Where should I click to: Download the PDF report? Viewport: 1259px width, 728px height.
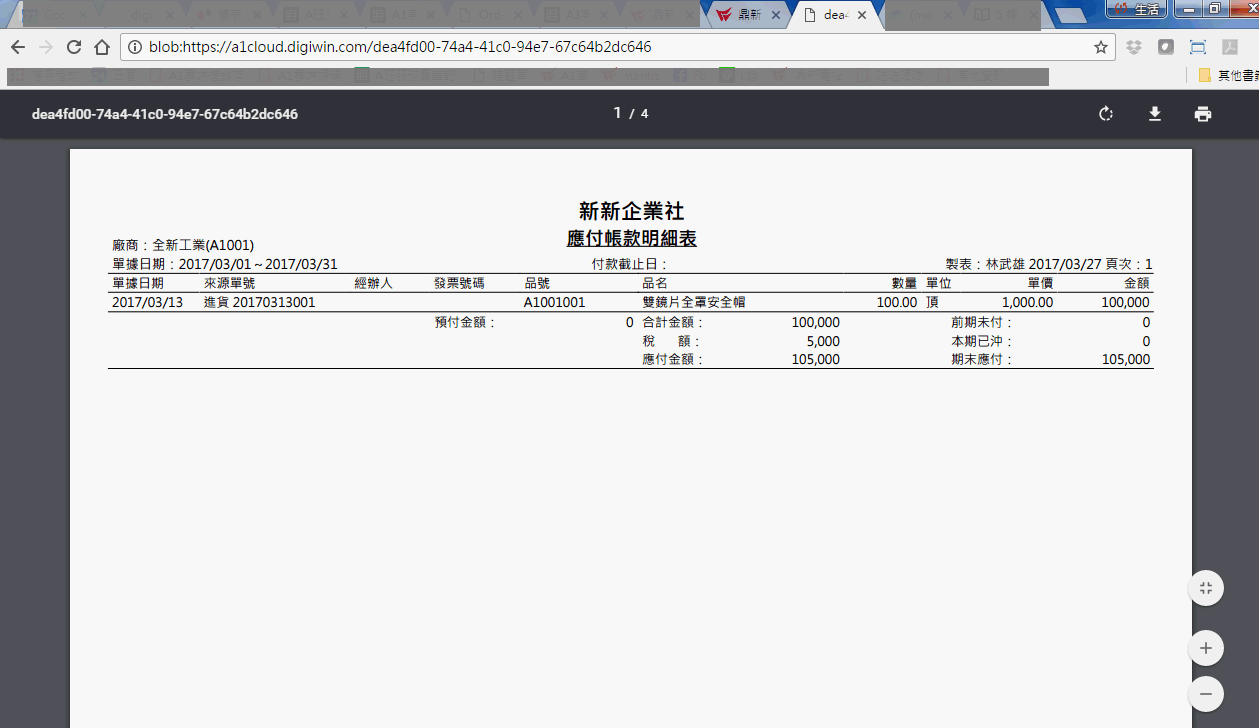[x=1155, y=114]
